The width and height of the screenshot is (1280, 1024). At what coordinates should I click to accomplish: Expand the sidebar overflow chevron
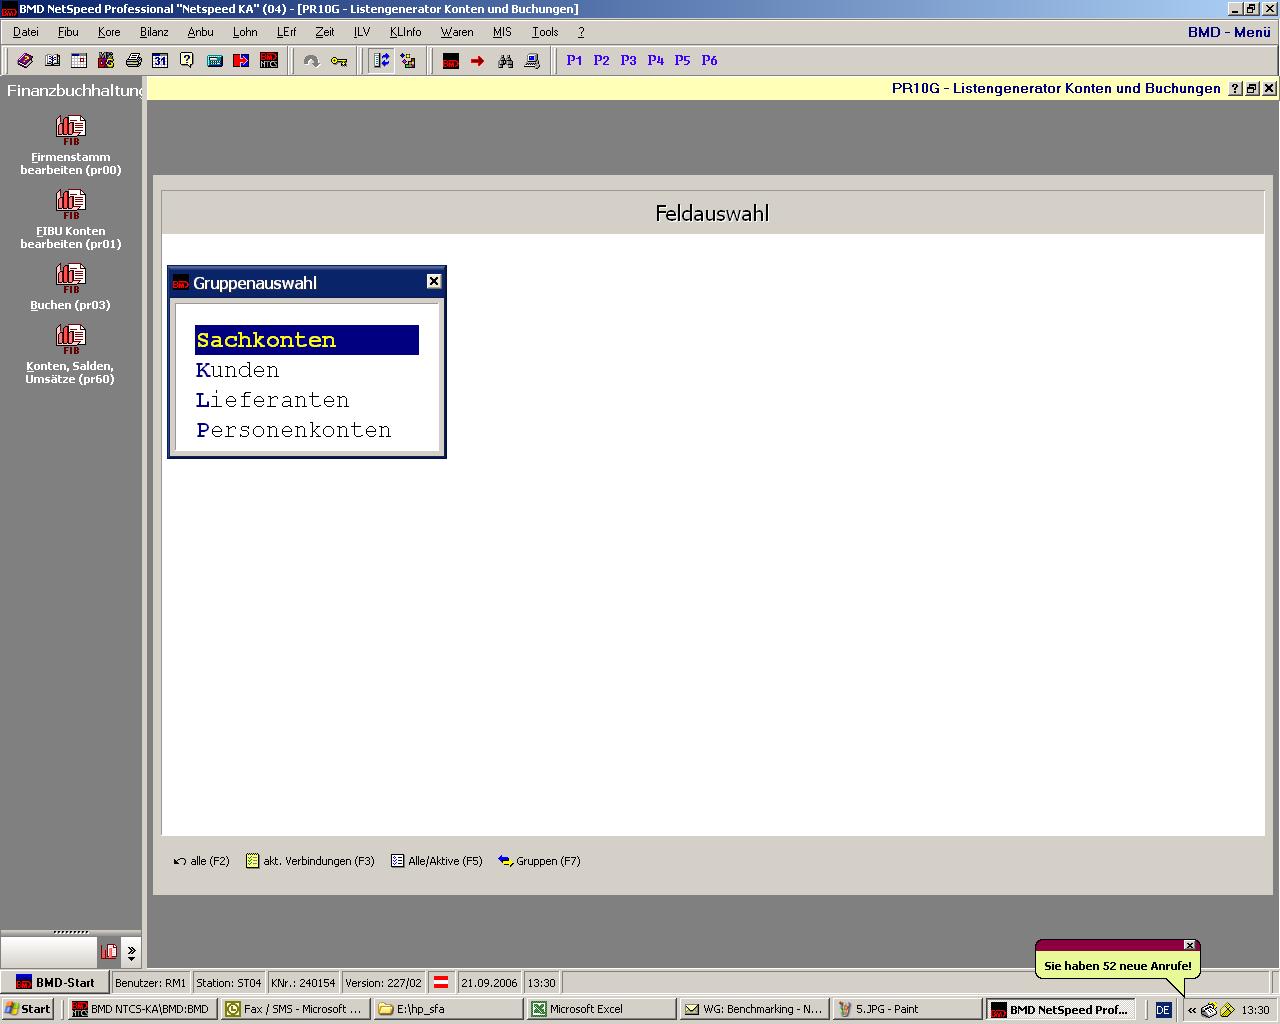point(131,952)
